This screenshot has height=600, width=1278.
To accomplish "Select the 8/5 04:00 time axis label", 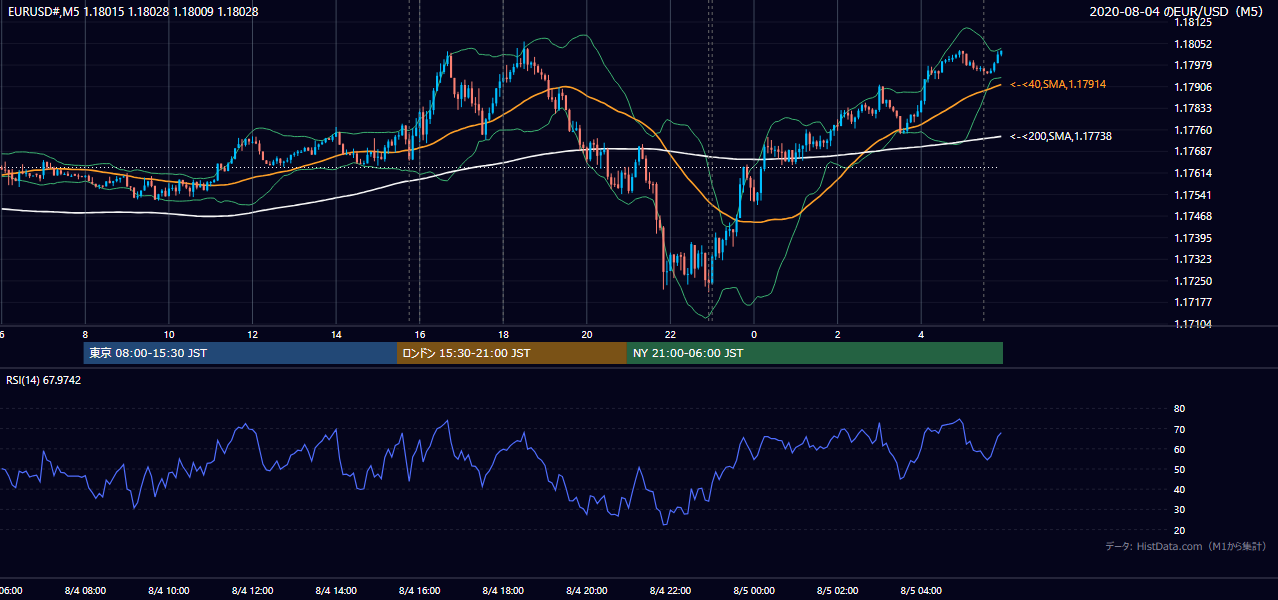I will point(920,590).
